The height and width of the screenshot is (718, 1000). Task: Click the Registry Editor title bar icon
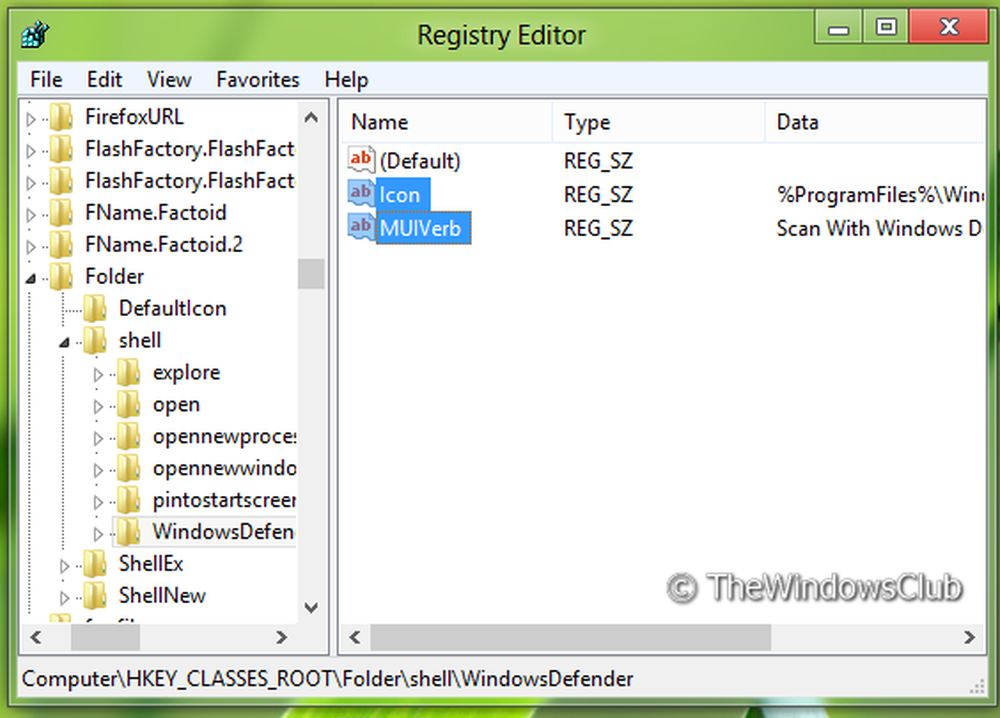click(33, 33)
